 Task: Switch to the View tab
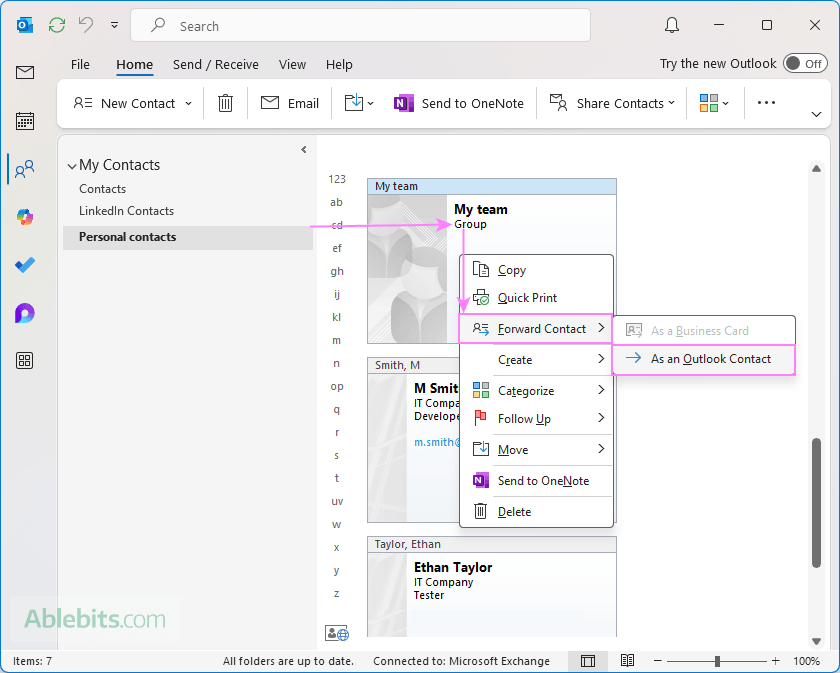click(x=292, y=64)
